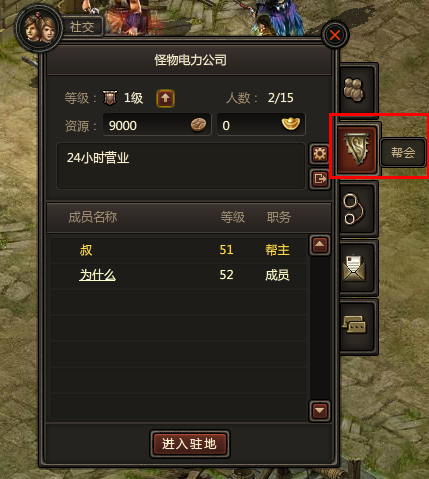Click the guild settings gear icon

click(x=319, y=154)
